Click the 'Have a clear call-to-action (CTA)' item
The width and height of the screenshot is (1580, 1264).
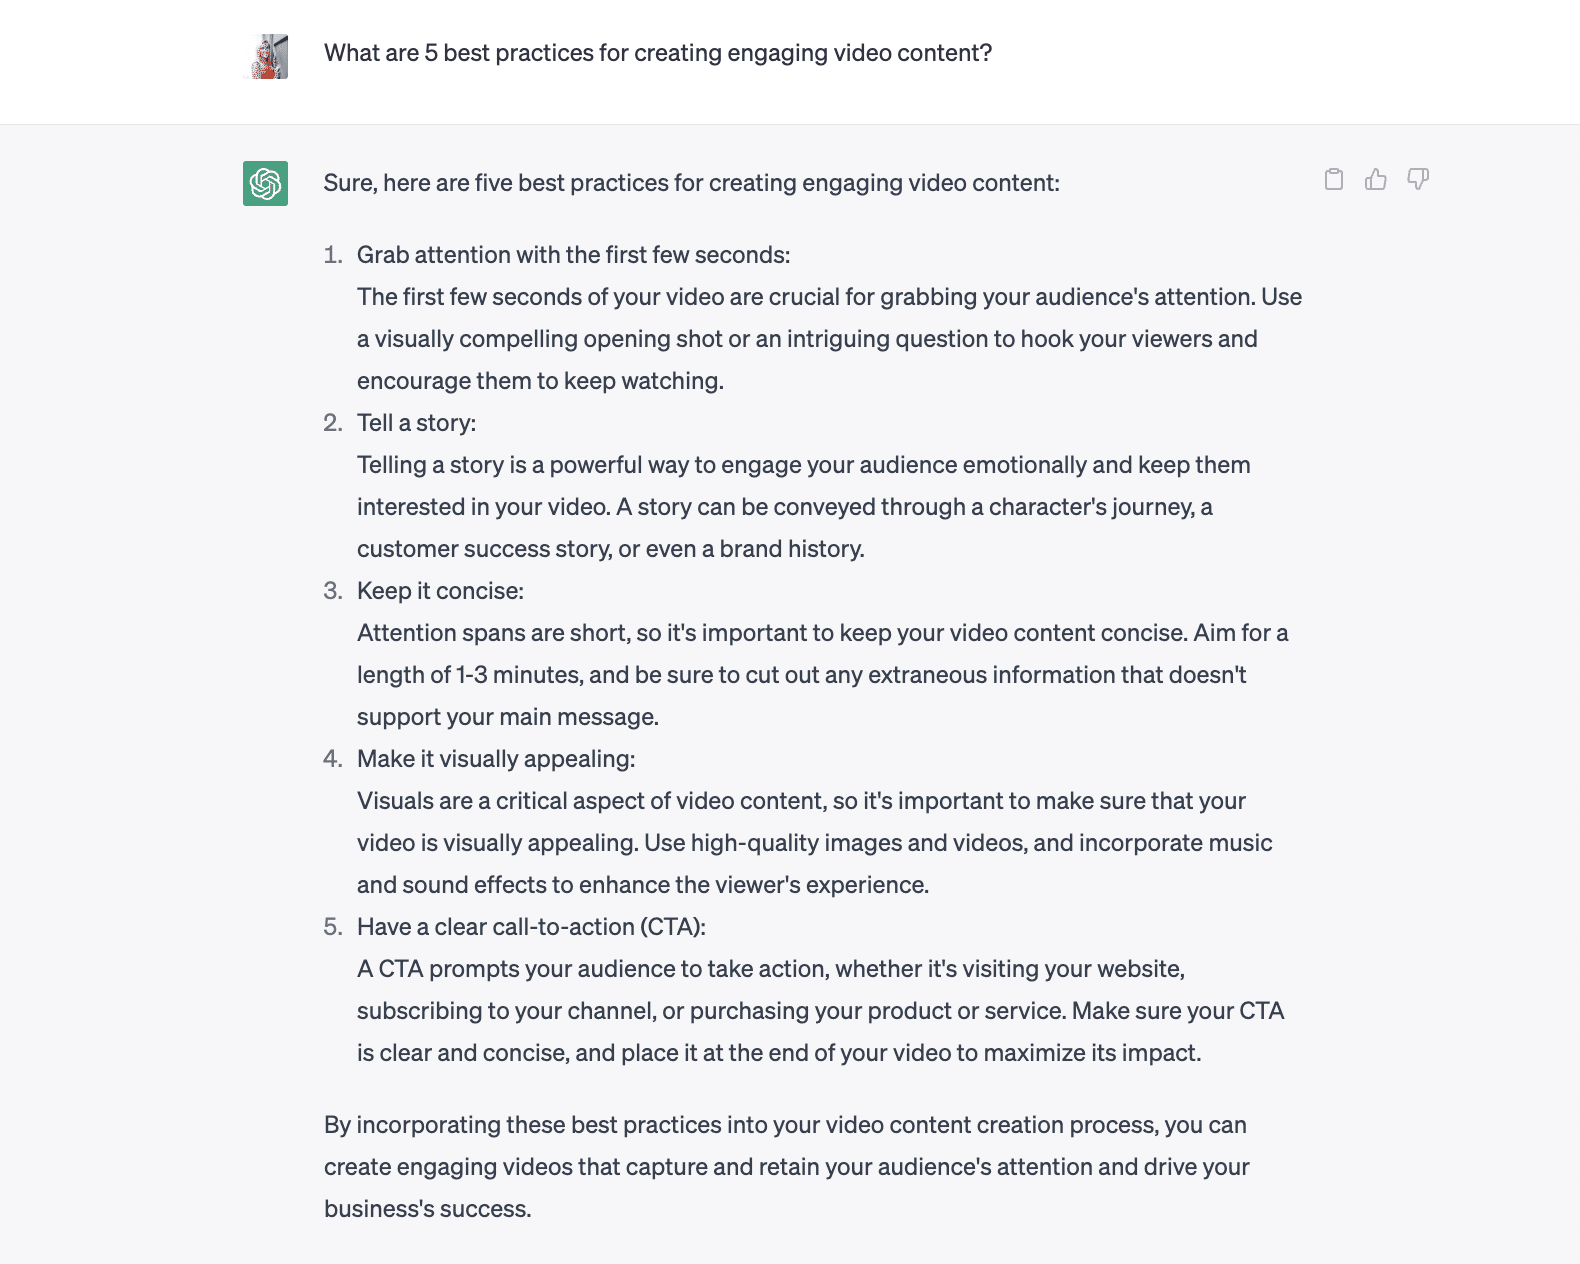(x=531, y=927)
